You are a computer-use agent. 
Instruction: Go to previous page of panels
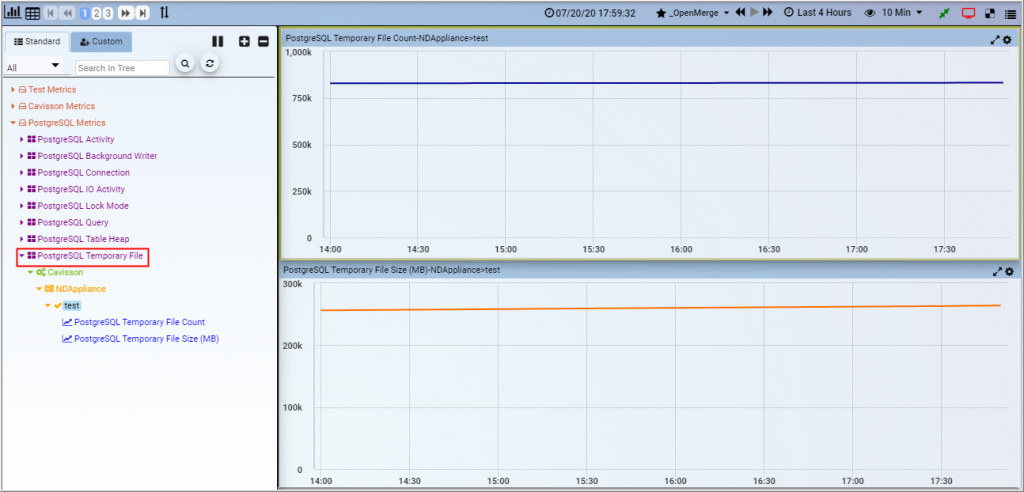pos(67,13)
